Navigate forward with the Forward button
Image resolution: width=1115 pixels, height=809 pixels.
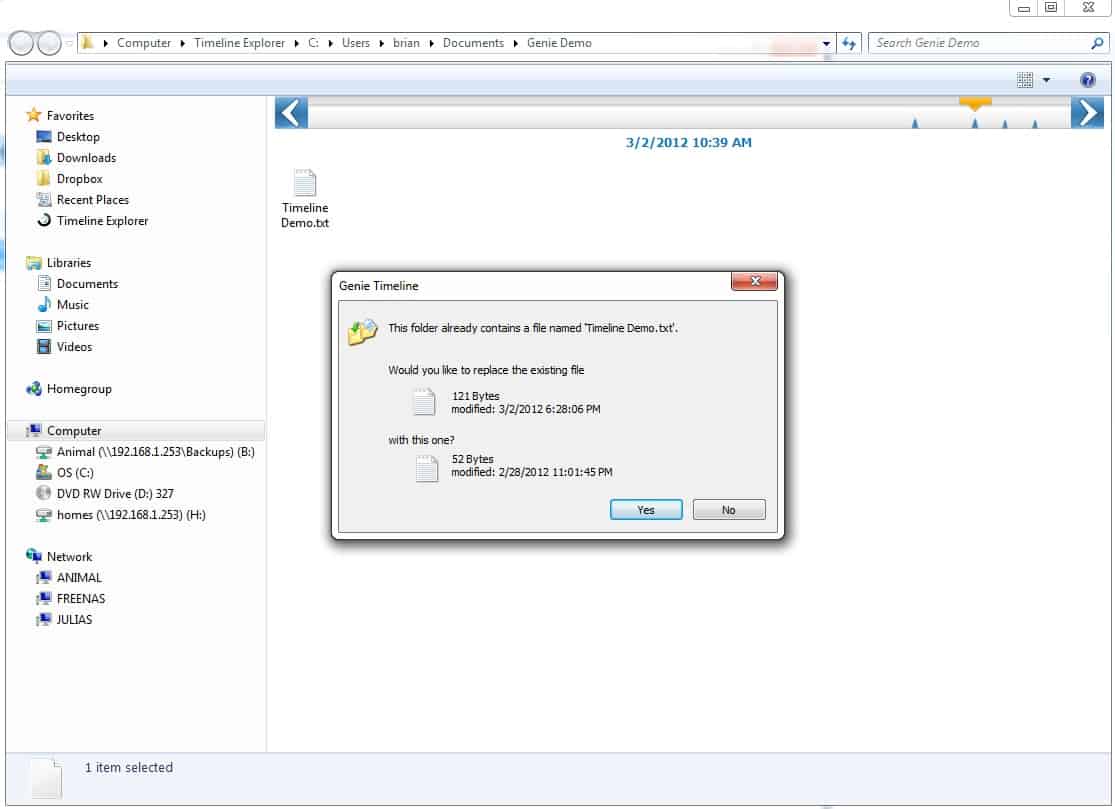click(x=49, y=43)
